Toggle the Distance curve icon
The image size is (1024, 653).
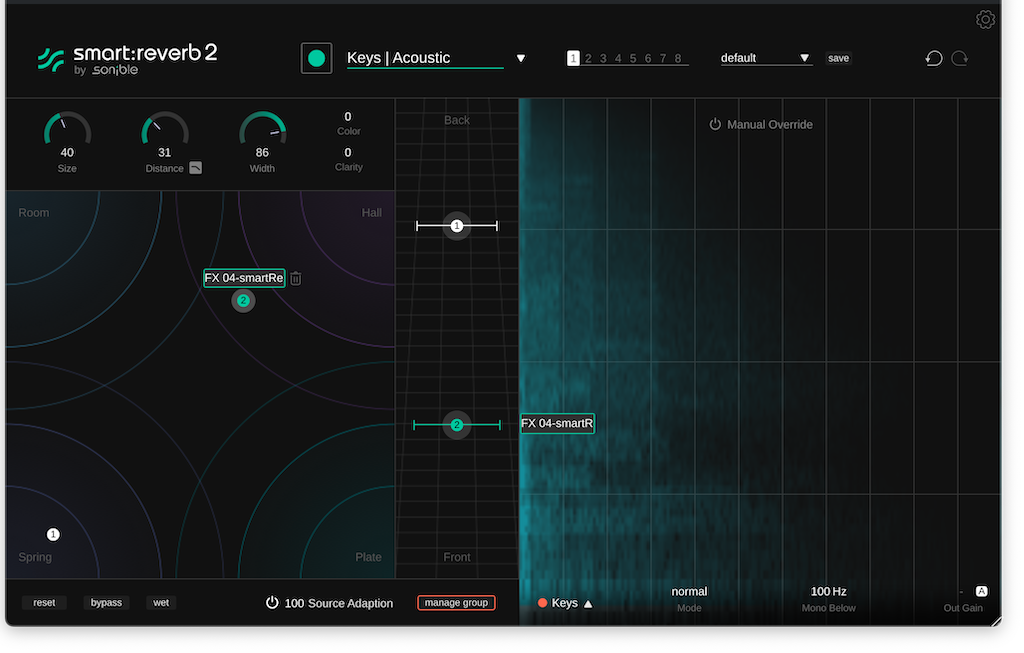tap(195, 168)
